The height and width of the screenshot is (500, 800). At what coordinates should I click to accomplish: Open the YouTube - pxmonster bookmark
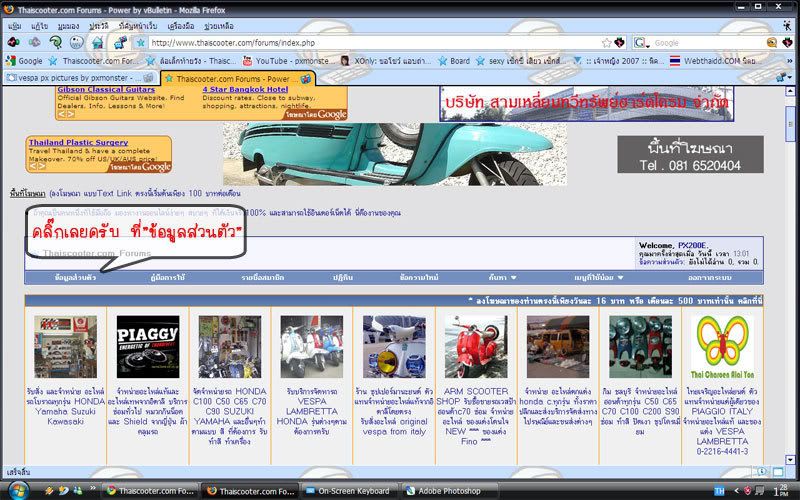[x=290, y=61]
